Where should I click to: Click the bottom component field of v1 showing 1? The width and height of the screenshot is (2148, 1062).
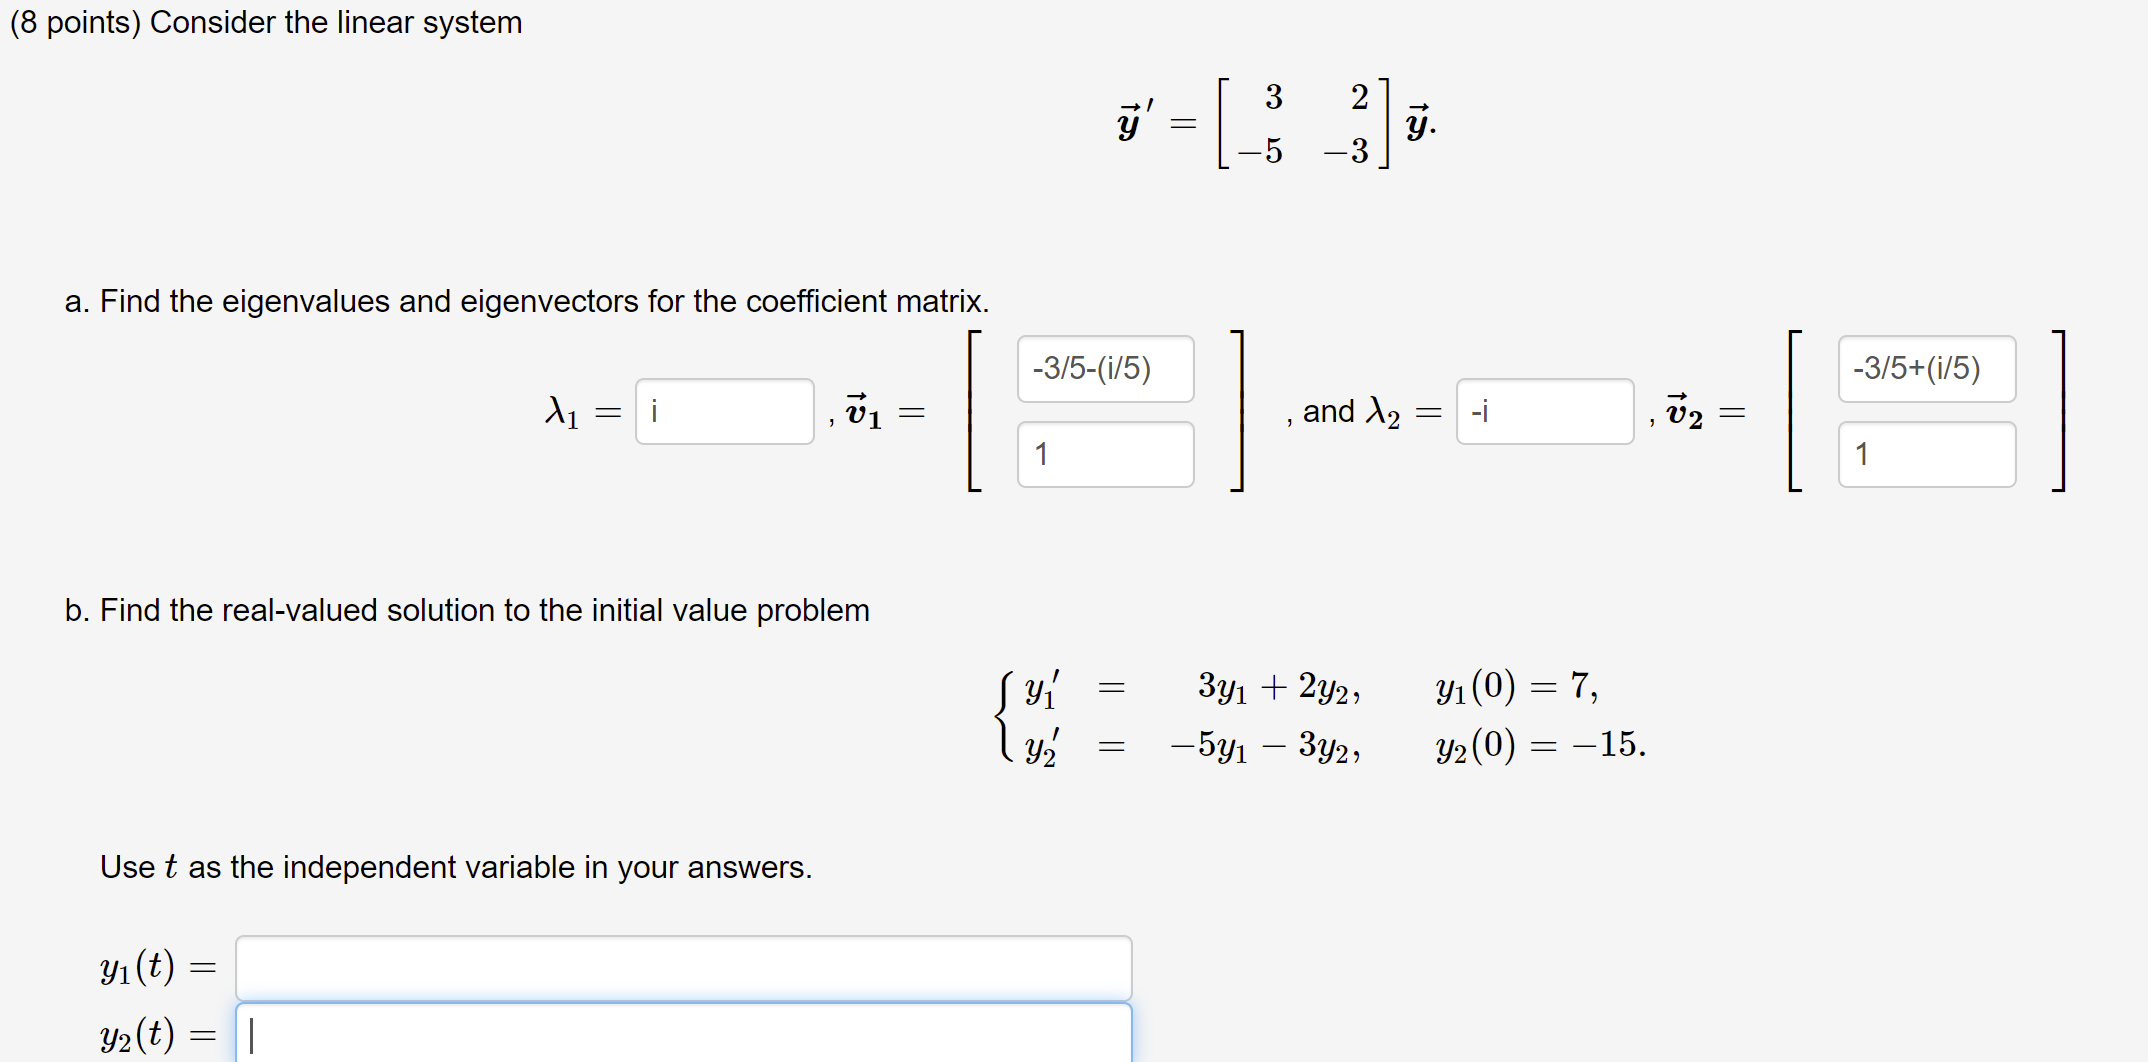1105,455
